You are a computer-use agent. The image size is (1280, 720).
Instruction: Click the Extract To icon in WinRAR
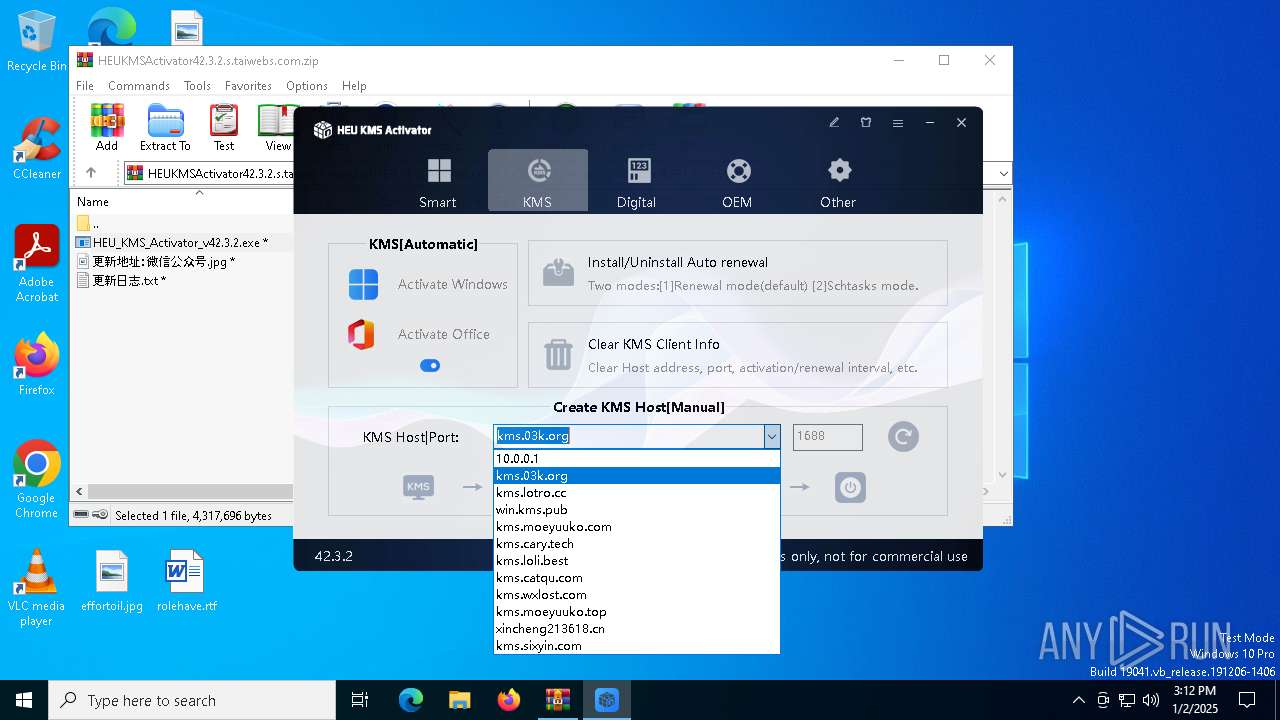pos(165,127)
